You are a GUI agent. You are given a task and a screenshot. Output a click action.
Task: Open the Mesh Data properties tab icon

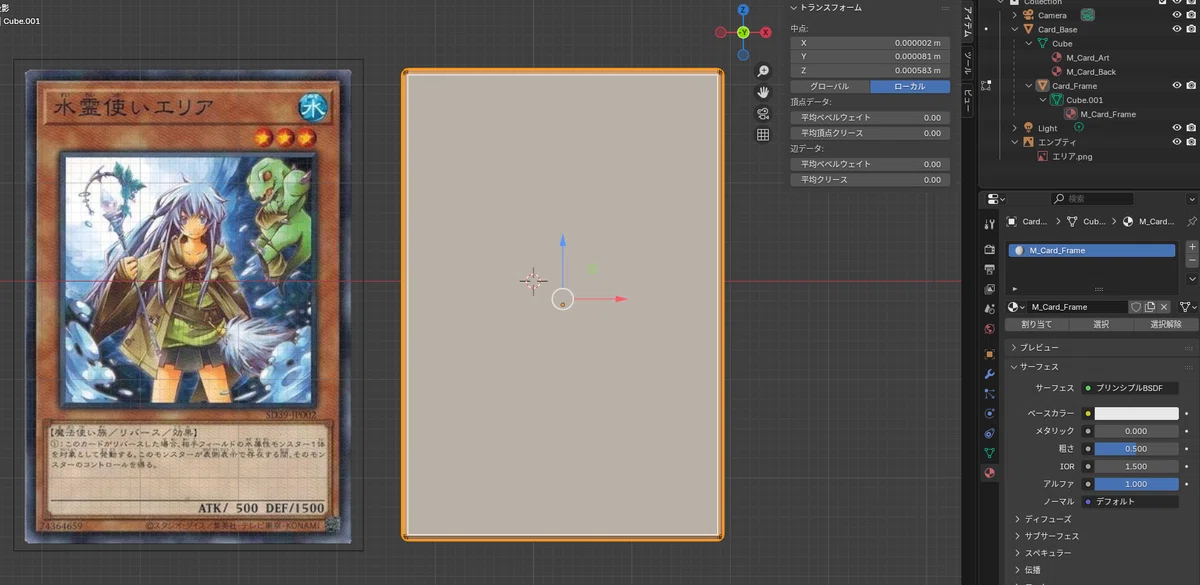tap(989, 453)
